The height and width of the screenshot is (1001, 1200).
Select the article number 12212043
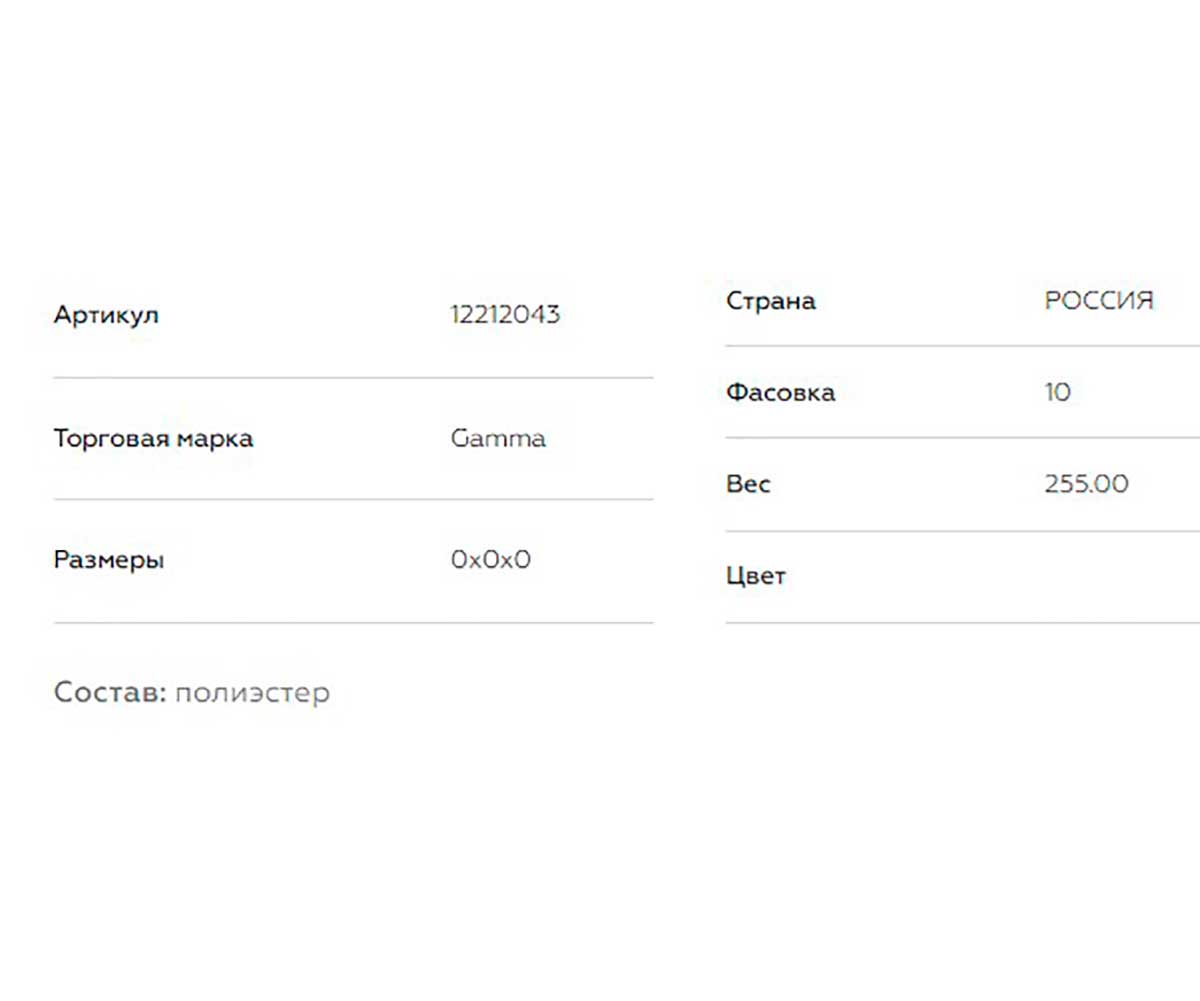tap(505, 315)
